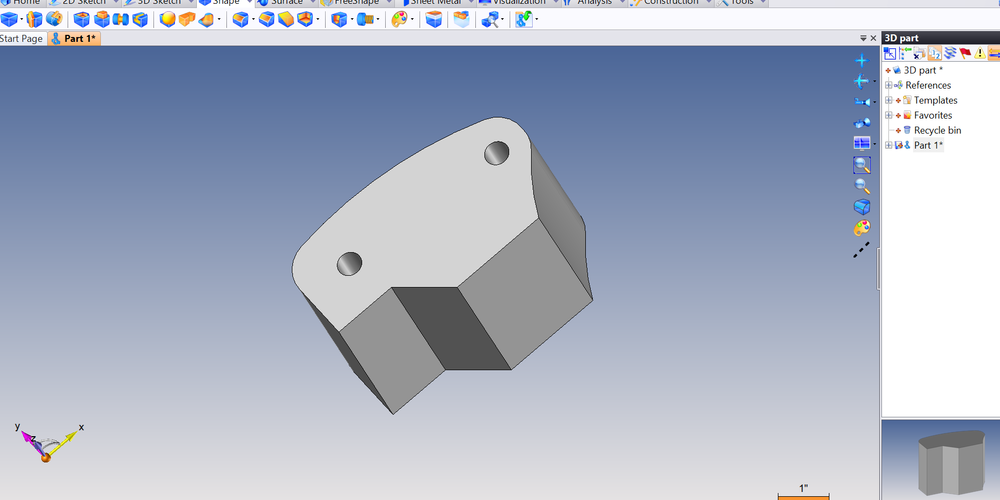Screen dimensions: 1000x500
Task: Click the red flag icon in 3D part panel
Action: [964, 54]
